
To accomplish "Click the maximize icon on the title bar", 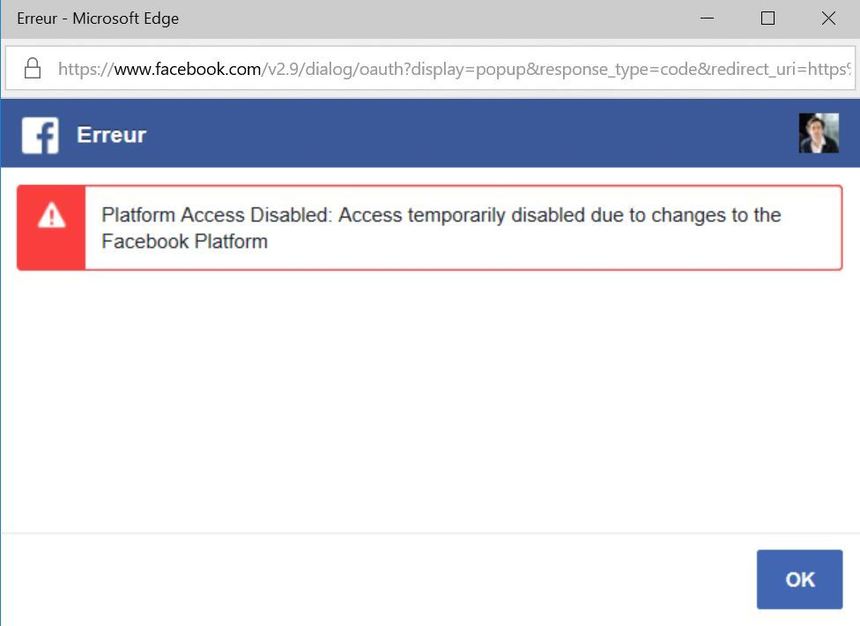I will click(768, 18).
